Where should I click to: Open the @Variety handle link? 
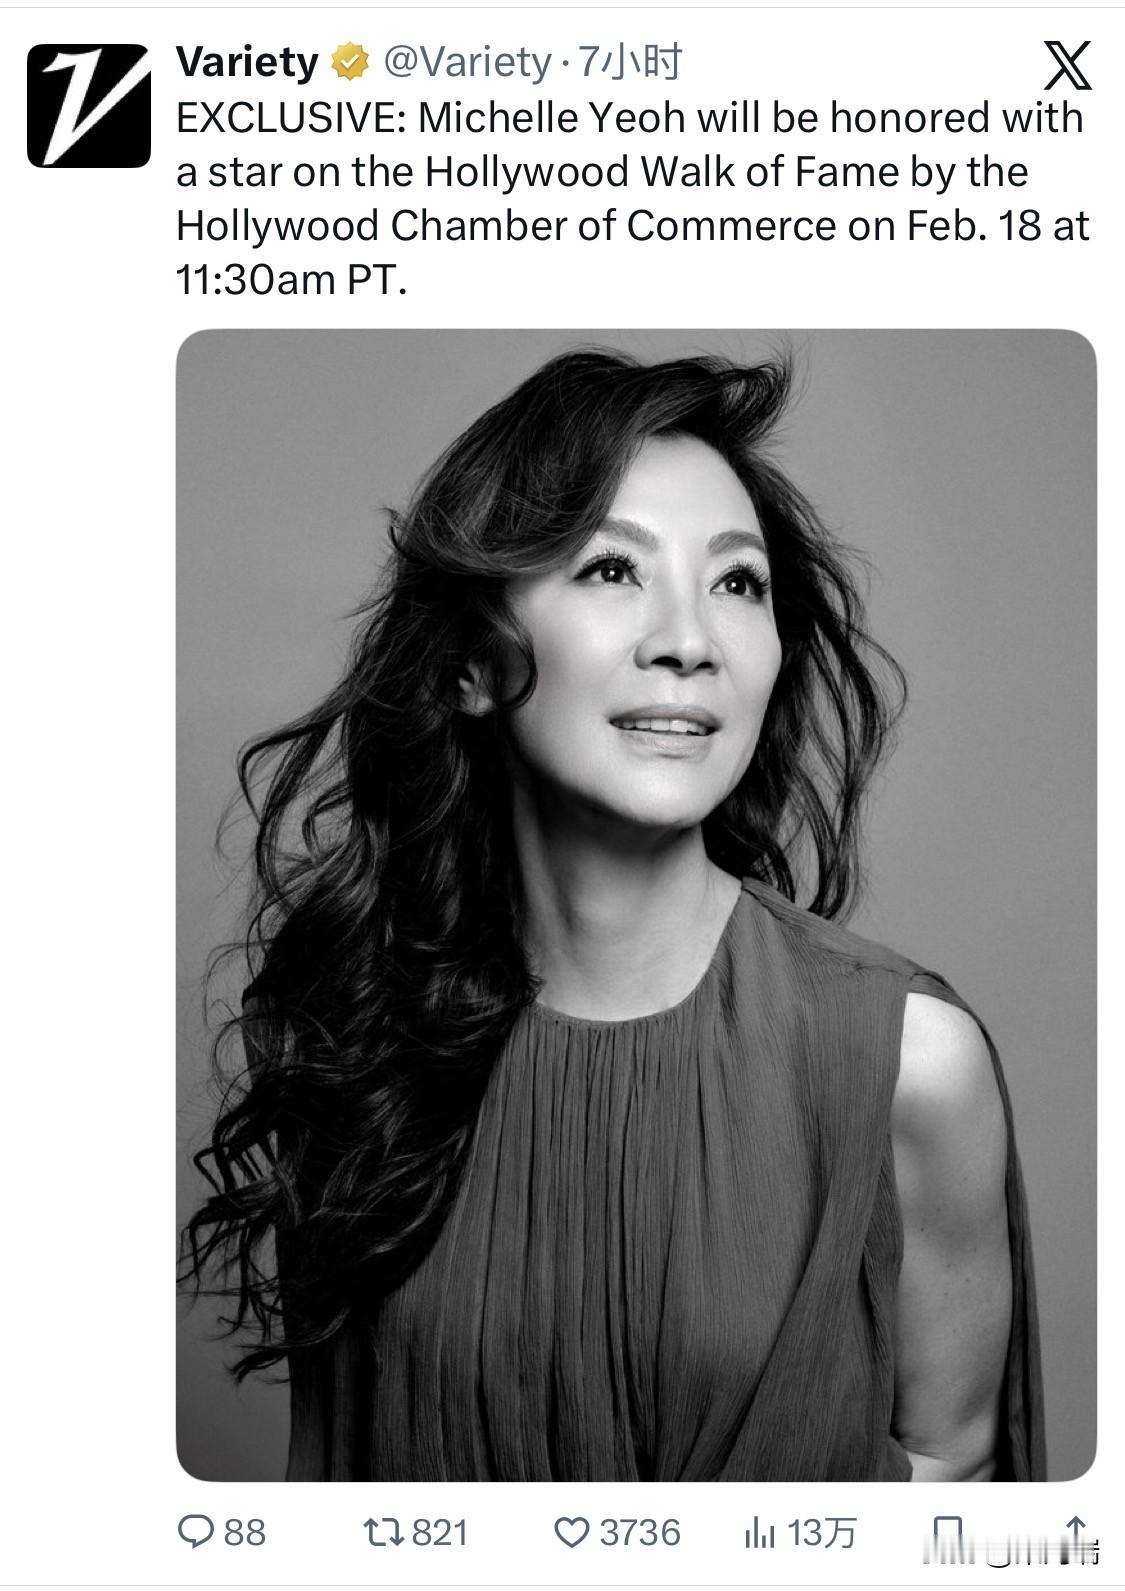(467, 63)
